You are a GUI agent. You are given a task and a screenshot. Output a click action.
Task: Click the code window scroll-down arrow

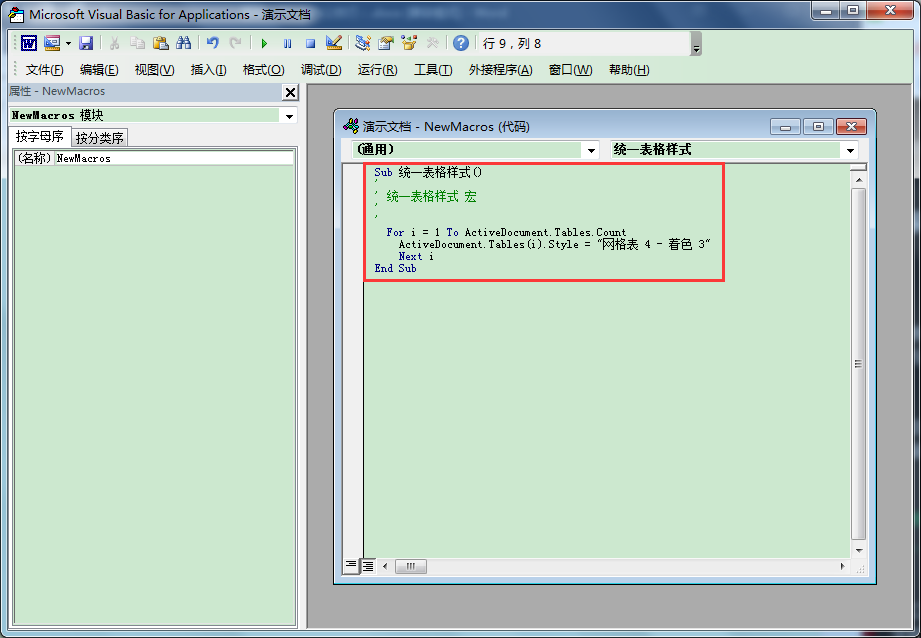click(x=859, y=550)
